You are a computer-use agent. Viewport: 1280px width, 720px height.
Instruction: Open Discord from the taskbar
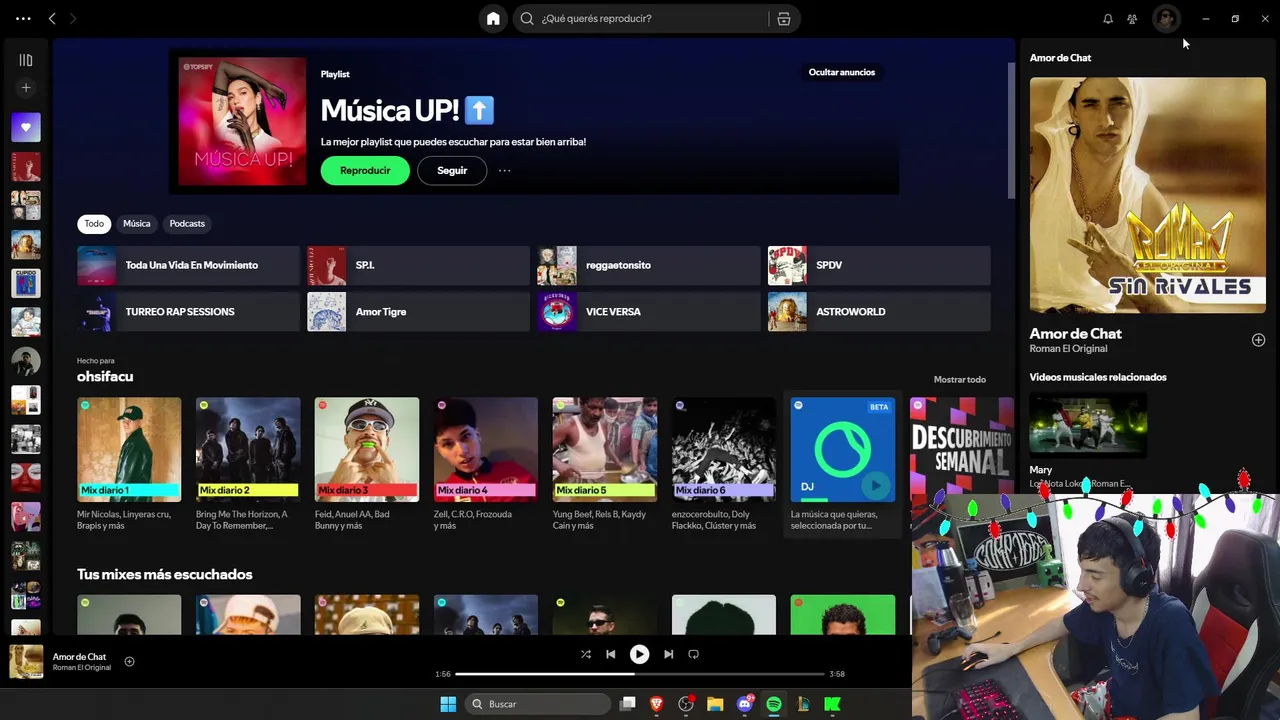(744, 704)
